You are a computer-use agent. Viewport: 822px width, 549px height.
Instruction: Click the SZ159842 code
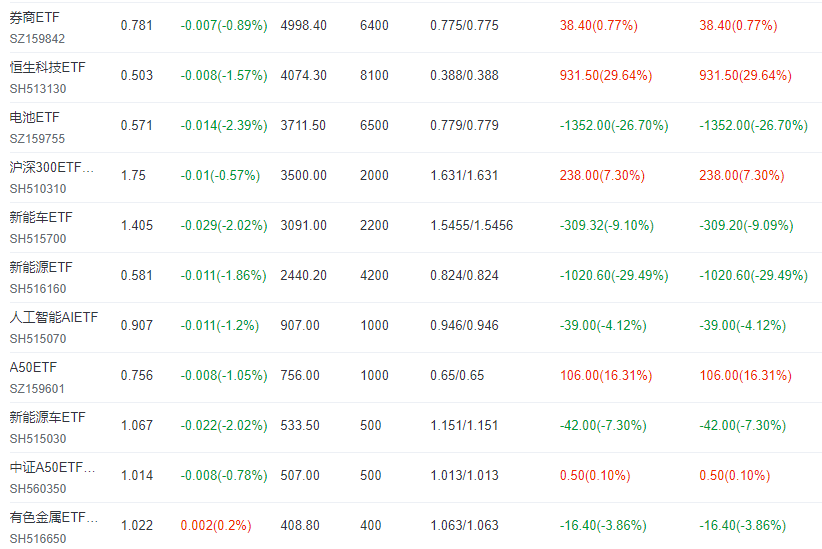[x=37, y=39]
